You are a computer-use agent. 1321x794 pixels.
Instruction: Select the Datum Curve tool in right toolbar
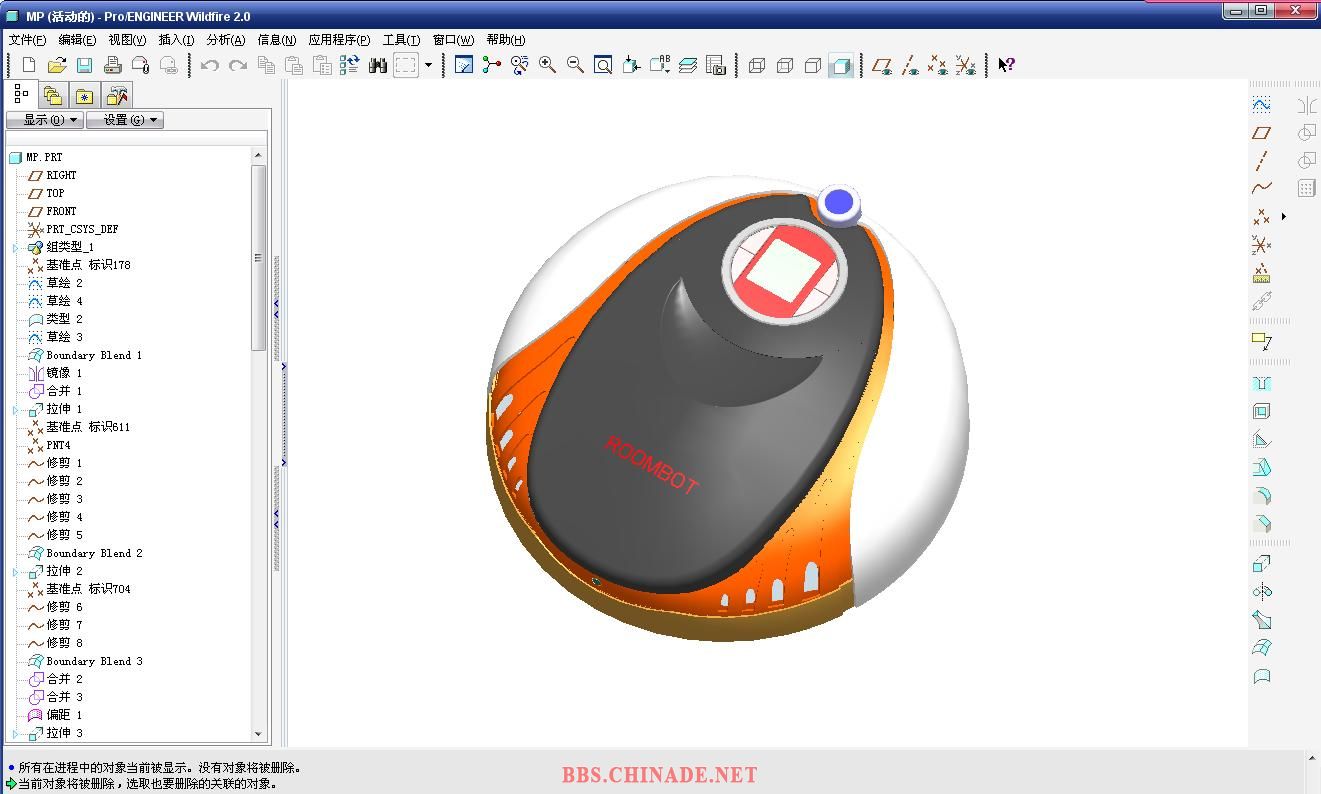[x=1262, y=188]
